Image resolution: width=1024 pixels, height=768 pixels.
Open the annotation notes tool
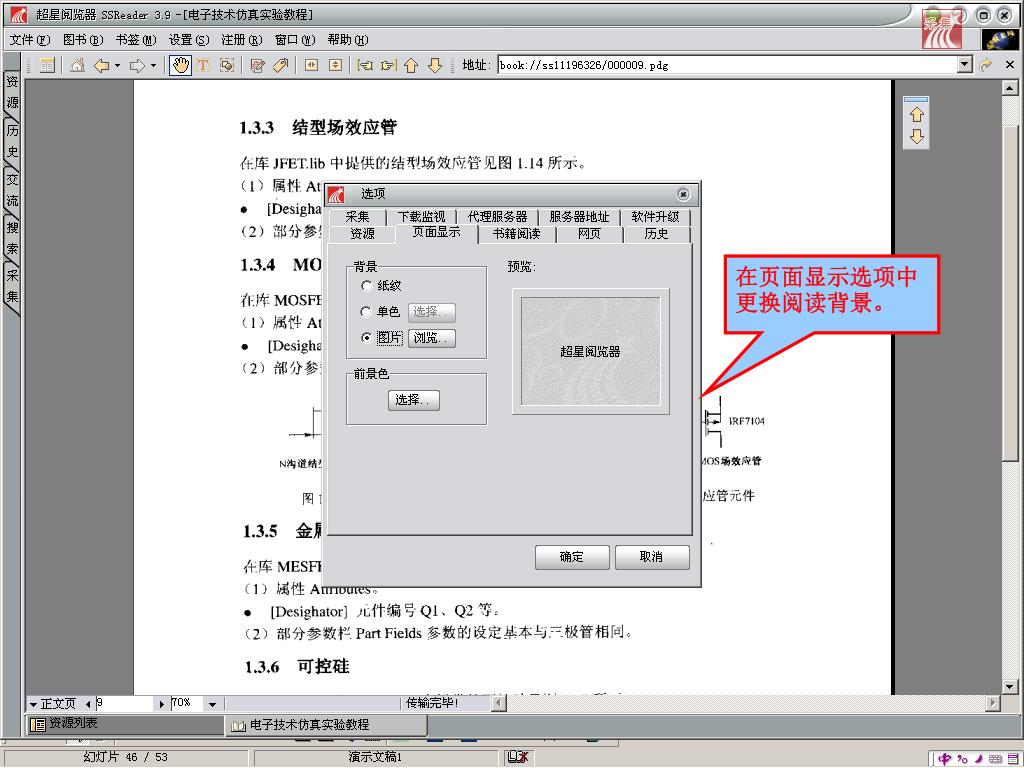coord(257,65)
